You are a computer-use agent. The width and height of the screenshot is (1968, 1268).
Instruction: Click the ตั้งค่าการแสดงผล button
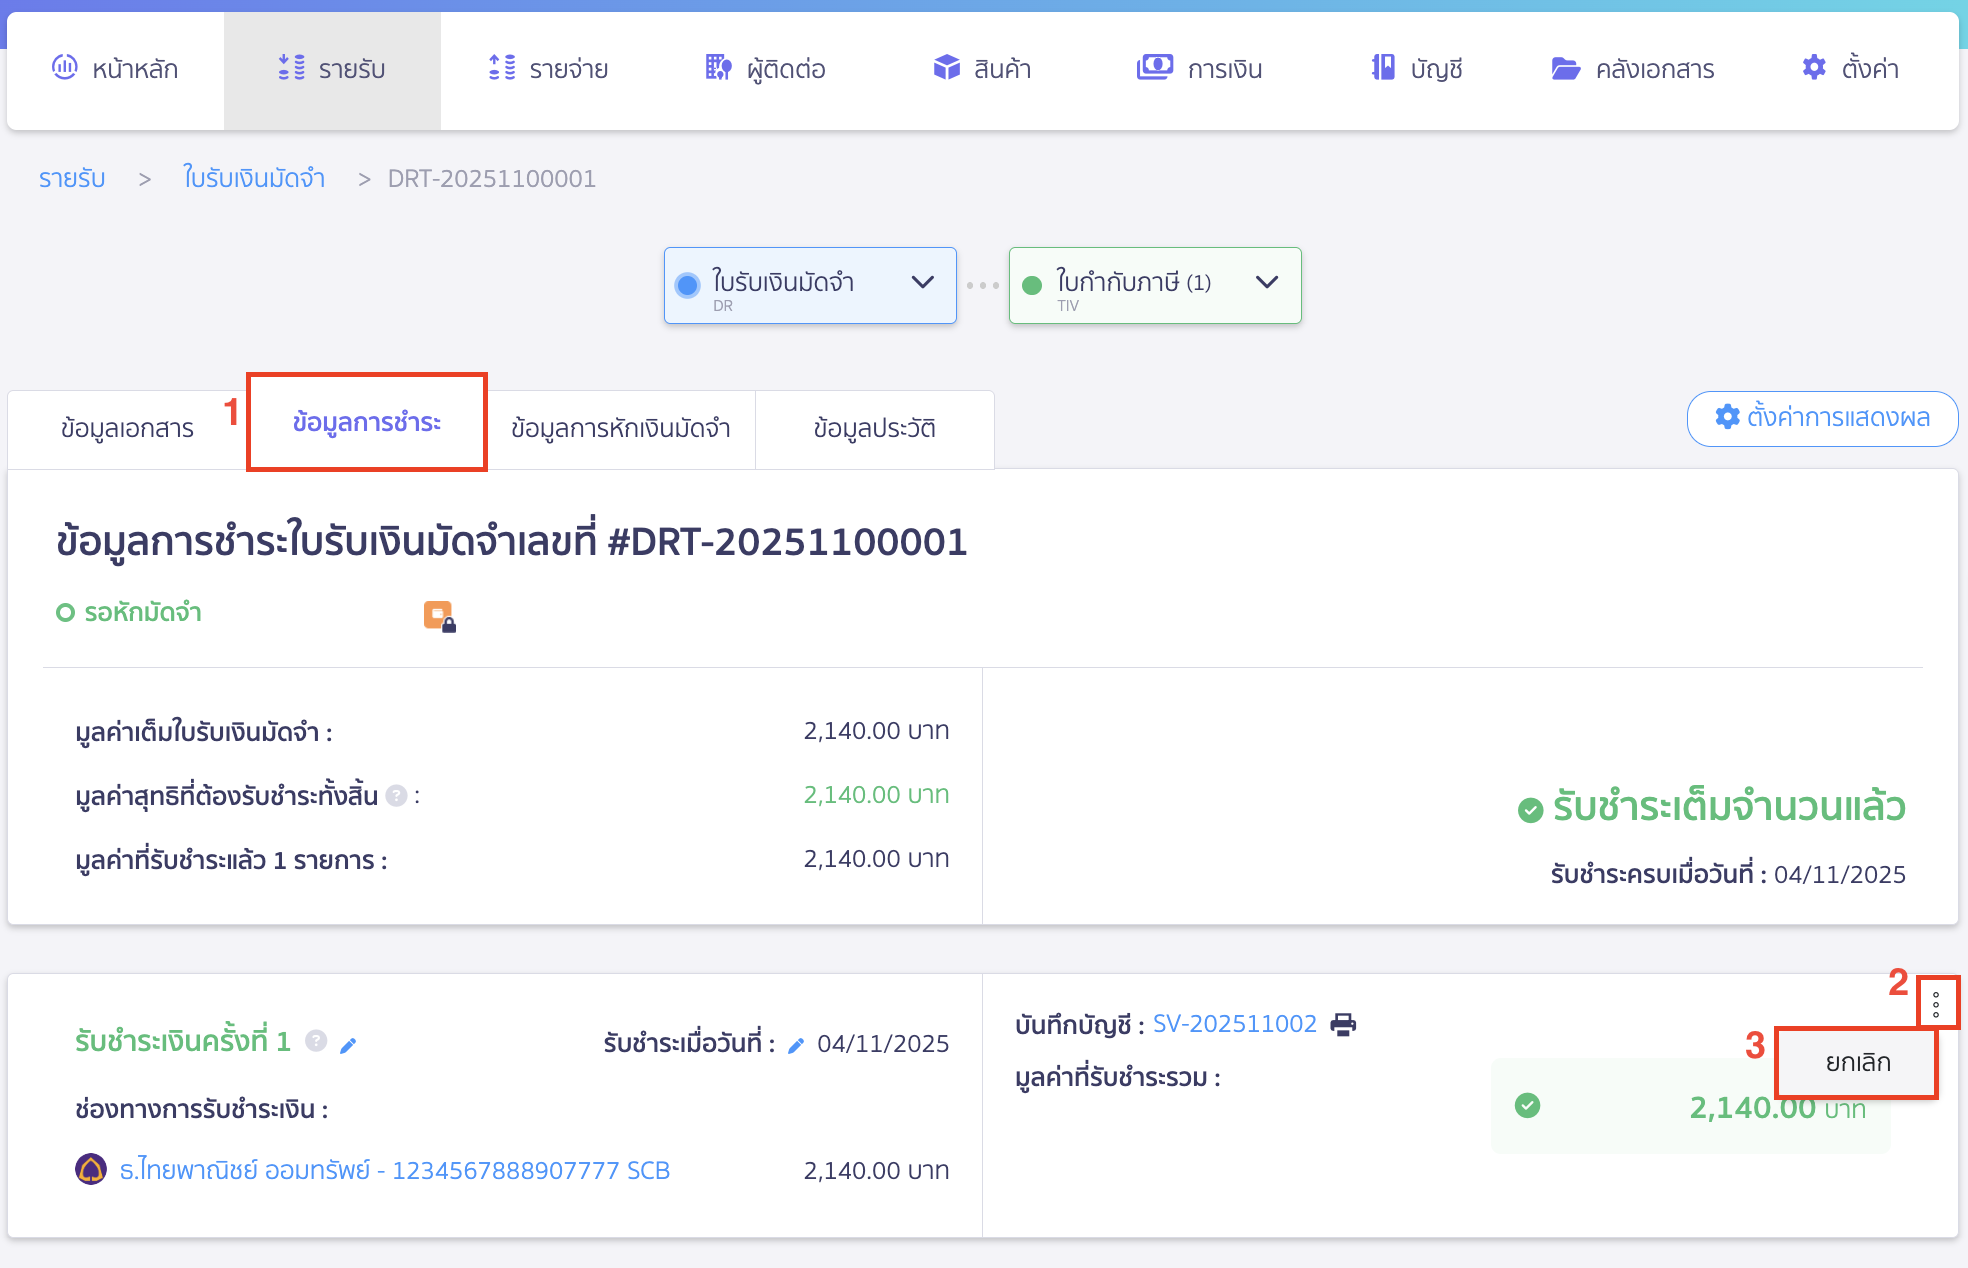click(x=1821, y=418)
